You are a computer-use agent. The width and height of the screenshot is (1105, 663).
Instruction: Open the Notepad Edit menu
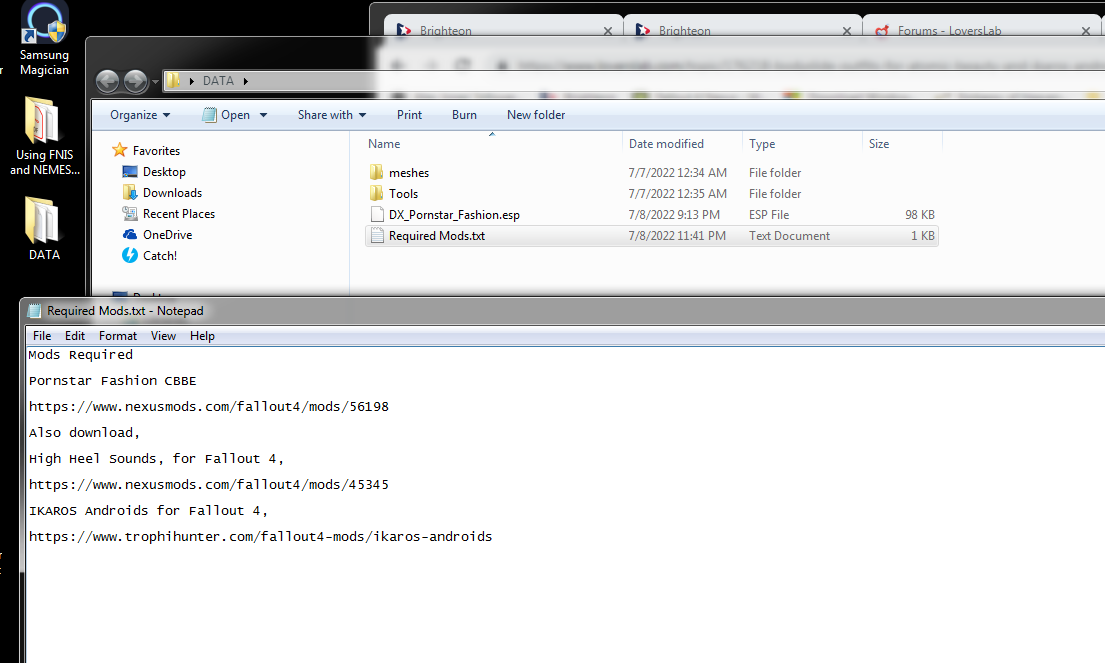click(x=75, y=336)
